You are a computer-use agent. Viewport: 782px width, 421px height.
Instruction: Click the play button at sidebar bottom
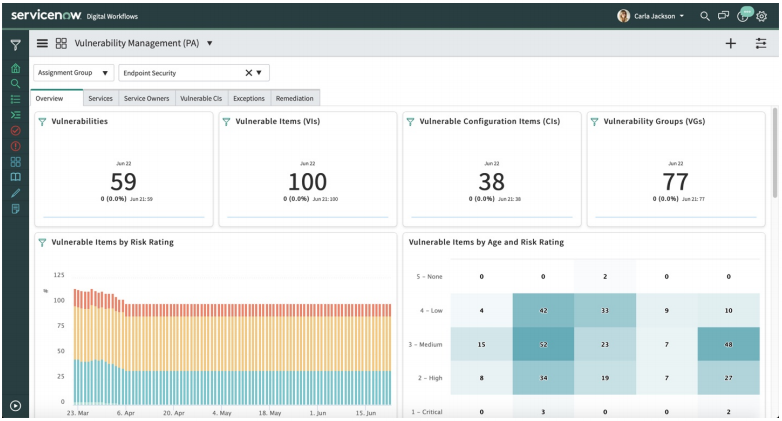coord(15,405)
